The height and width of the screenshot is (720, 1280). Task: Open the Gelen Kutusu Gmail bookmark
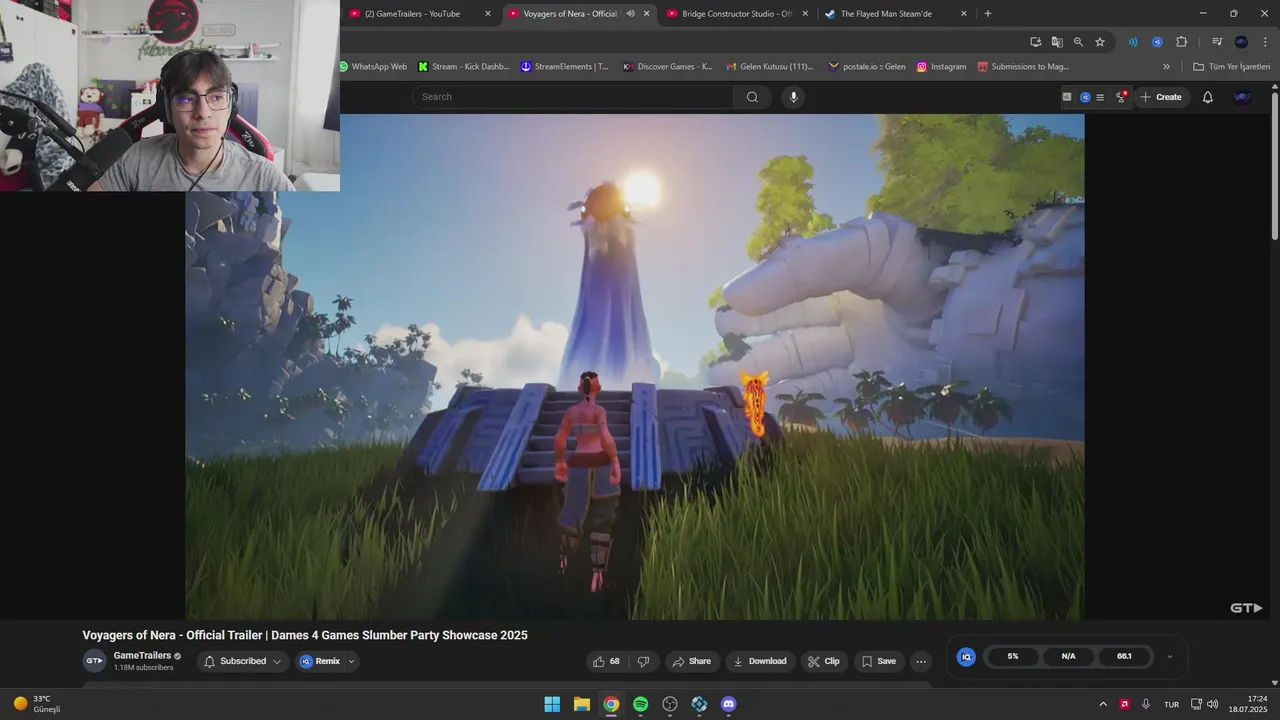point(769,67)
